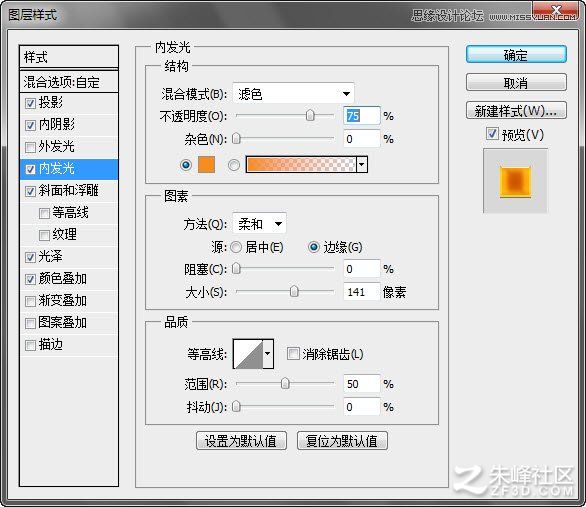Toggle the 消除锯齿 anti-alias checkbox
This screenshot has height=507, width=586.
pos(293,353)
